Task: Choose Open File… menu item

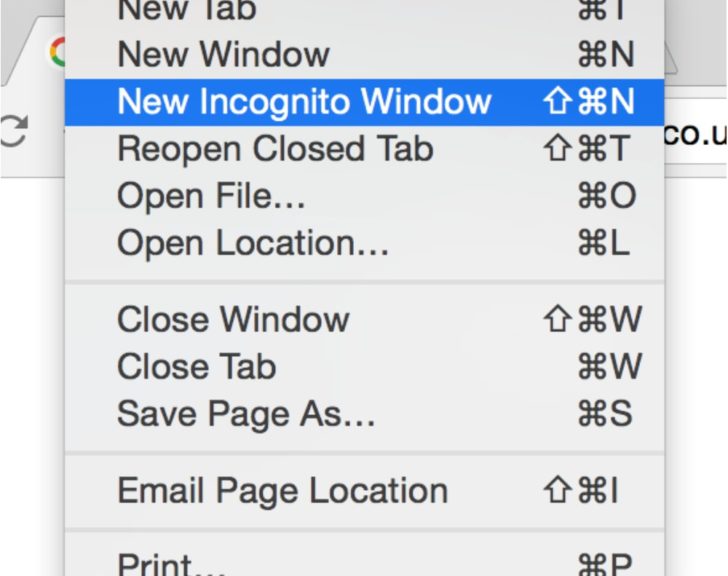Action: (x=364, y=196)
